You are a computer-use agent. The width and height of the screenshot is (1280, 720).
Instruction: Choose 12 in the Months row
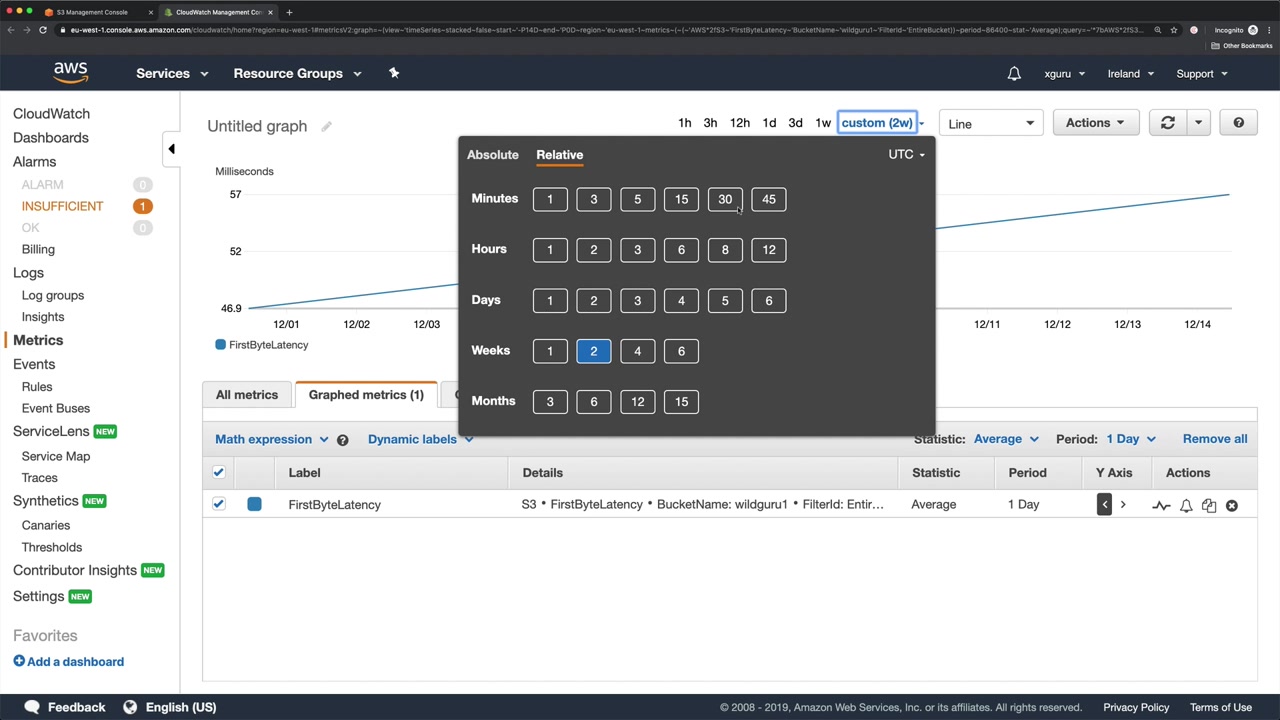637,401
